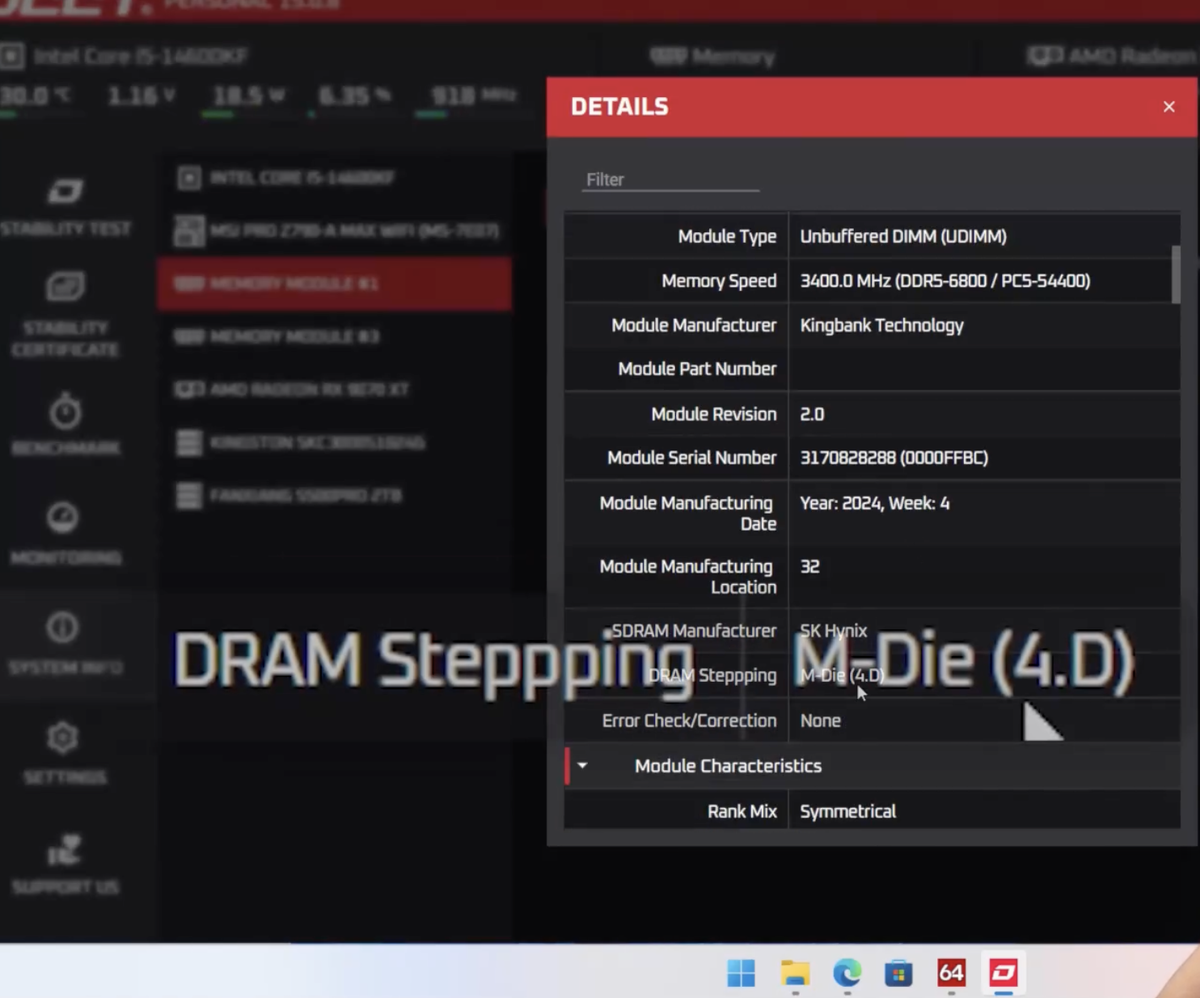Click the OCCT taskbar icon
The image size is (1200, 998).
pos(1003,972)
